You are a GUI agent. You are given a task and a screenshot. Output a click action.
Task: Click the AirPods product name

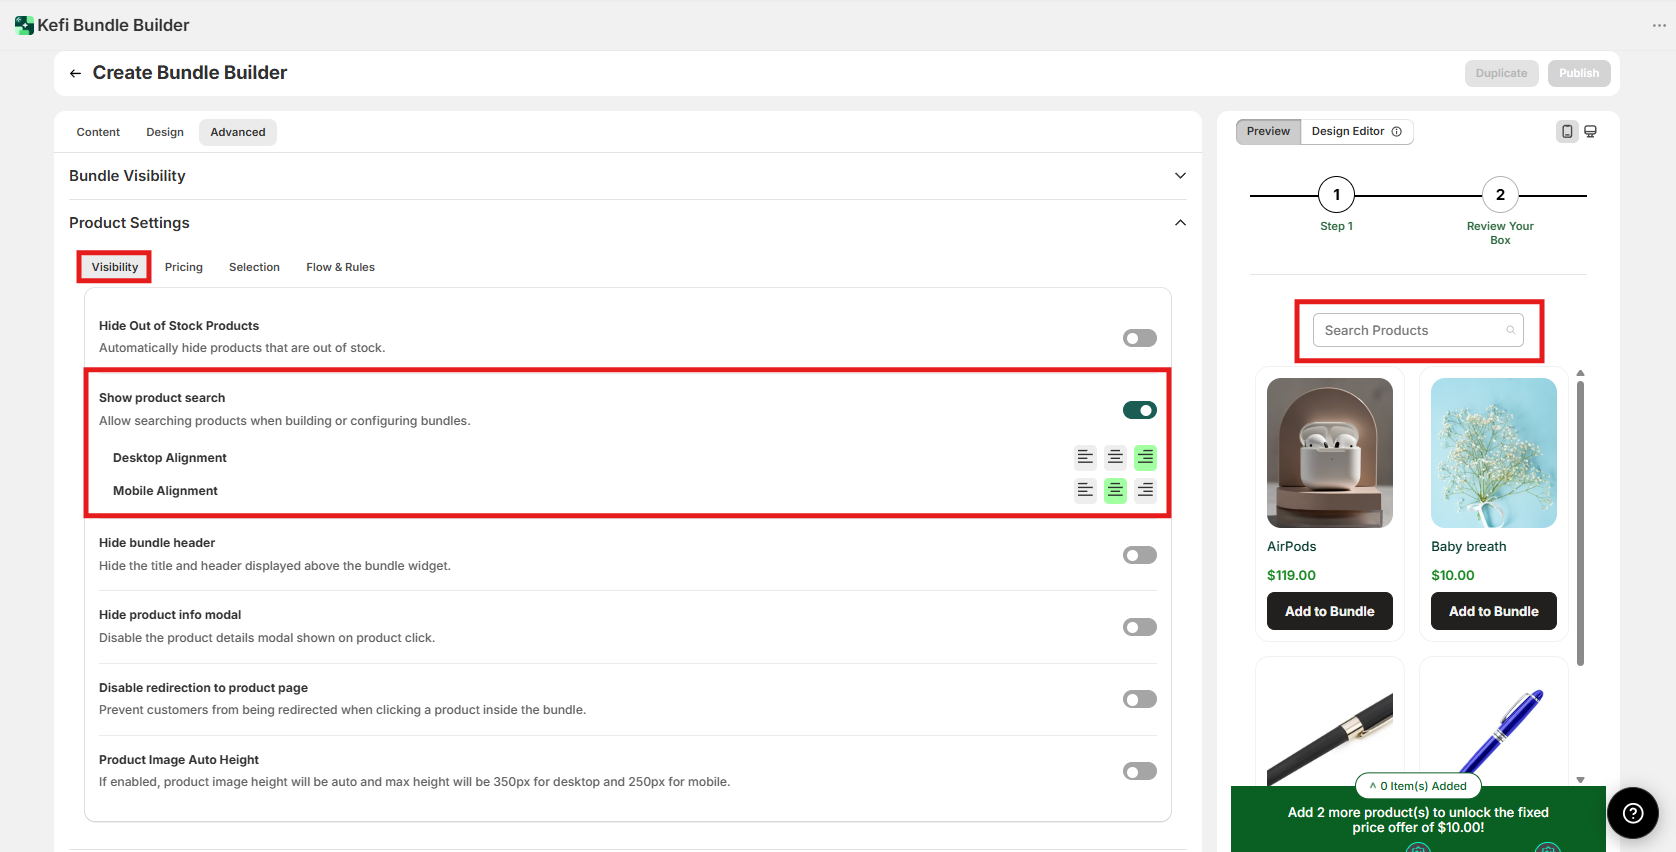pyautogui.click(x=1292, y=546)
